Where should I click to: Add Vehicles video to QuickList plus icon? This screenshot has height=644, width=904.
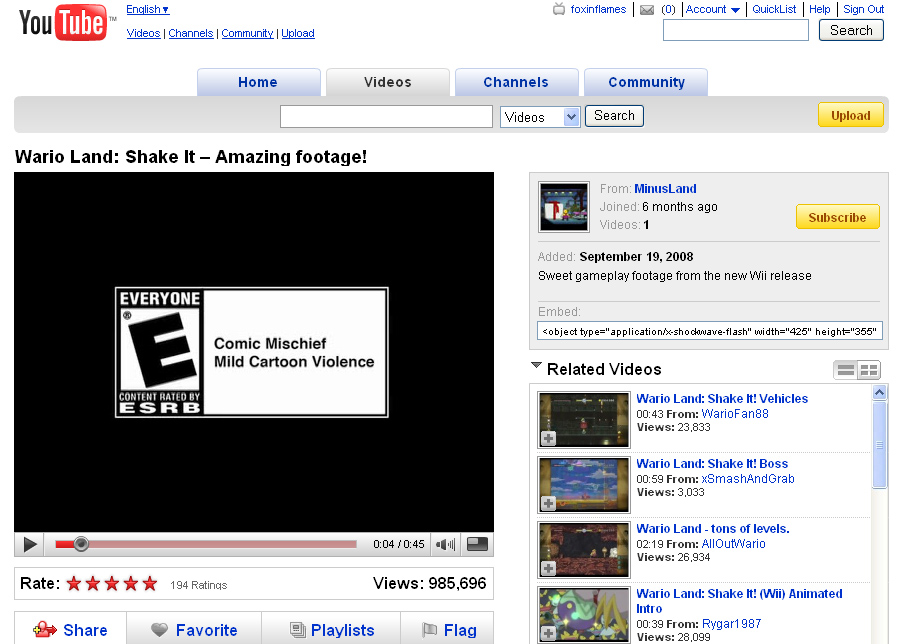point(548,438)
